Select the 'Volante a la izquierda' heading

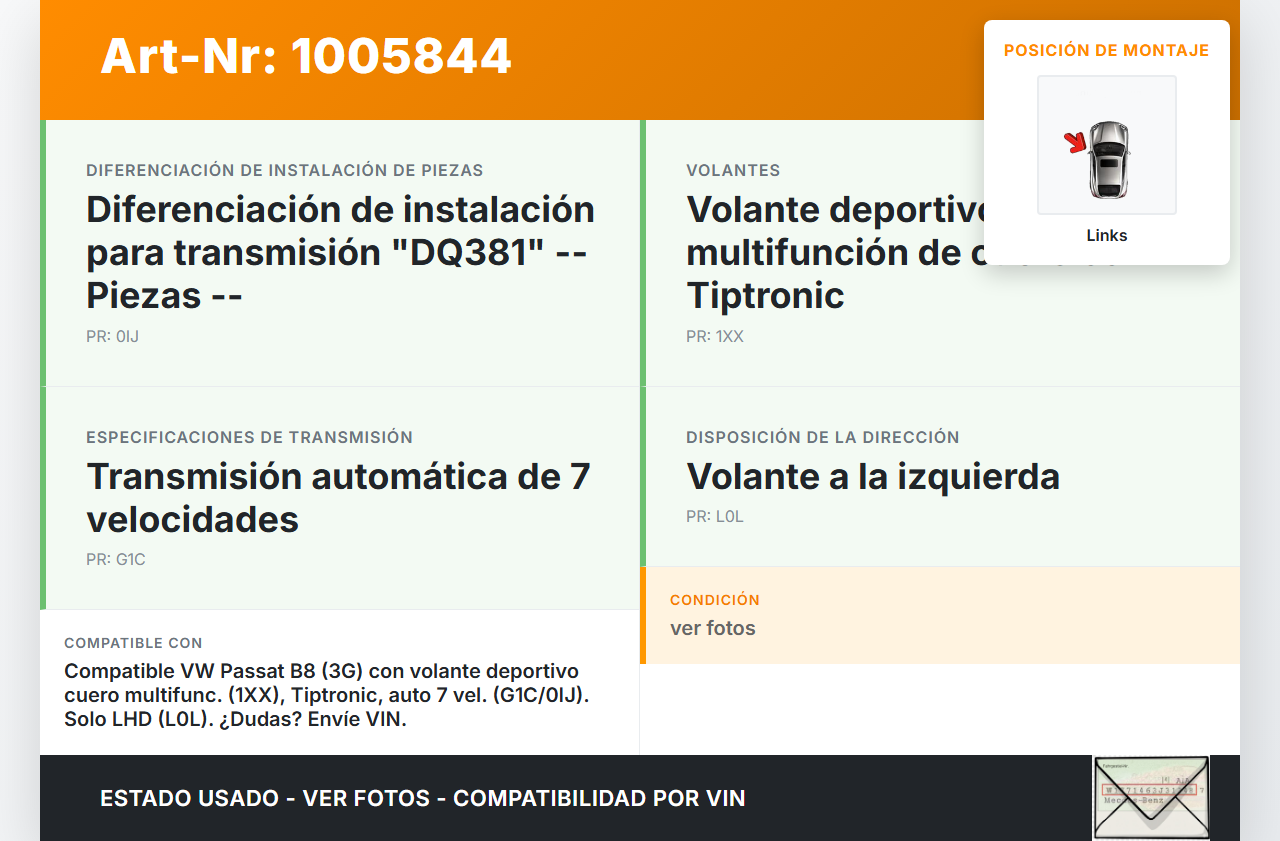(x=872, y=476)
